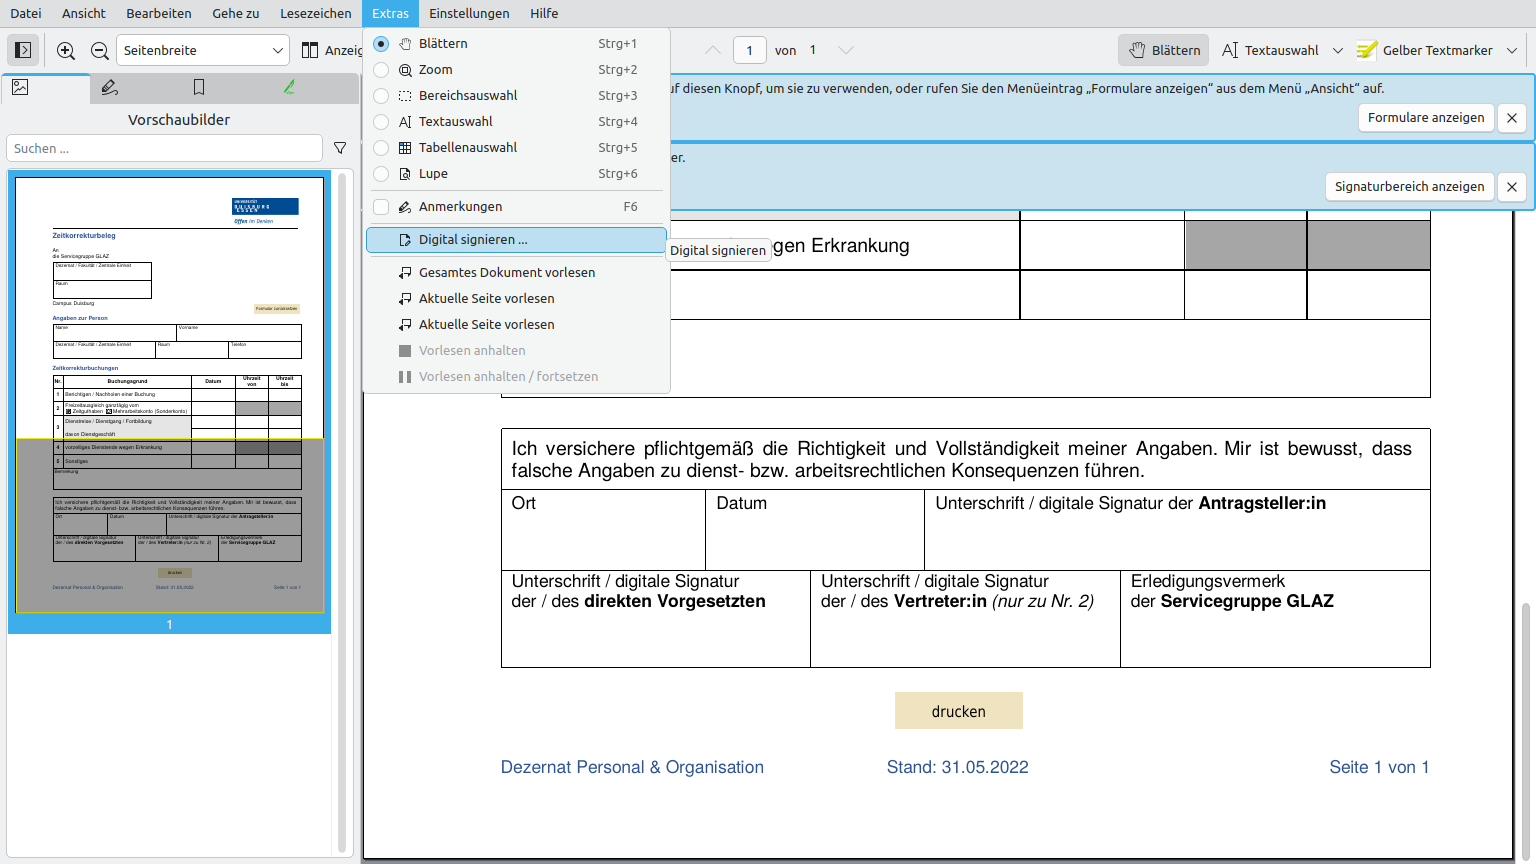Open the annotations sidebar tab

pyautogui.click(x=110, y=88)
